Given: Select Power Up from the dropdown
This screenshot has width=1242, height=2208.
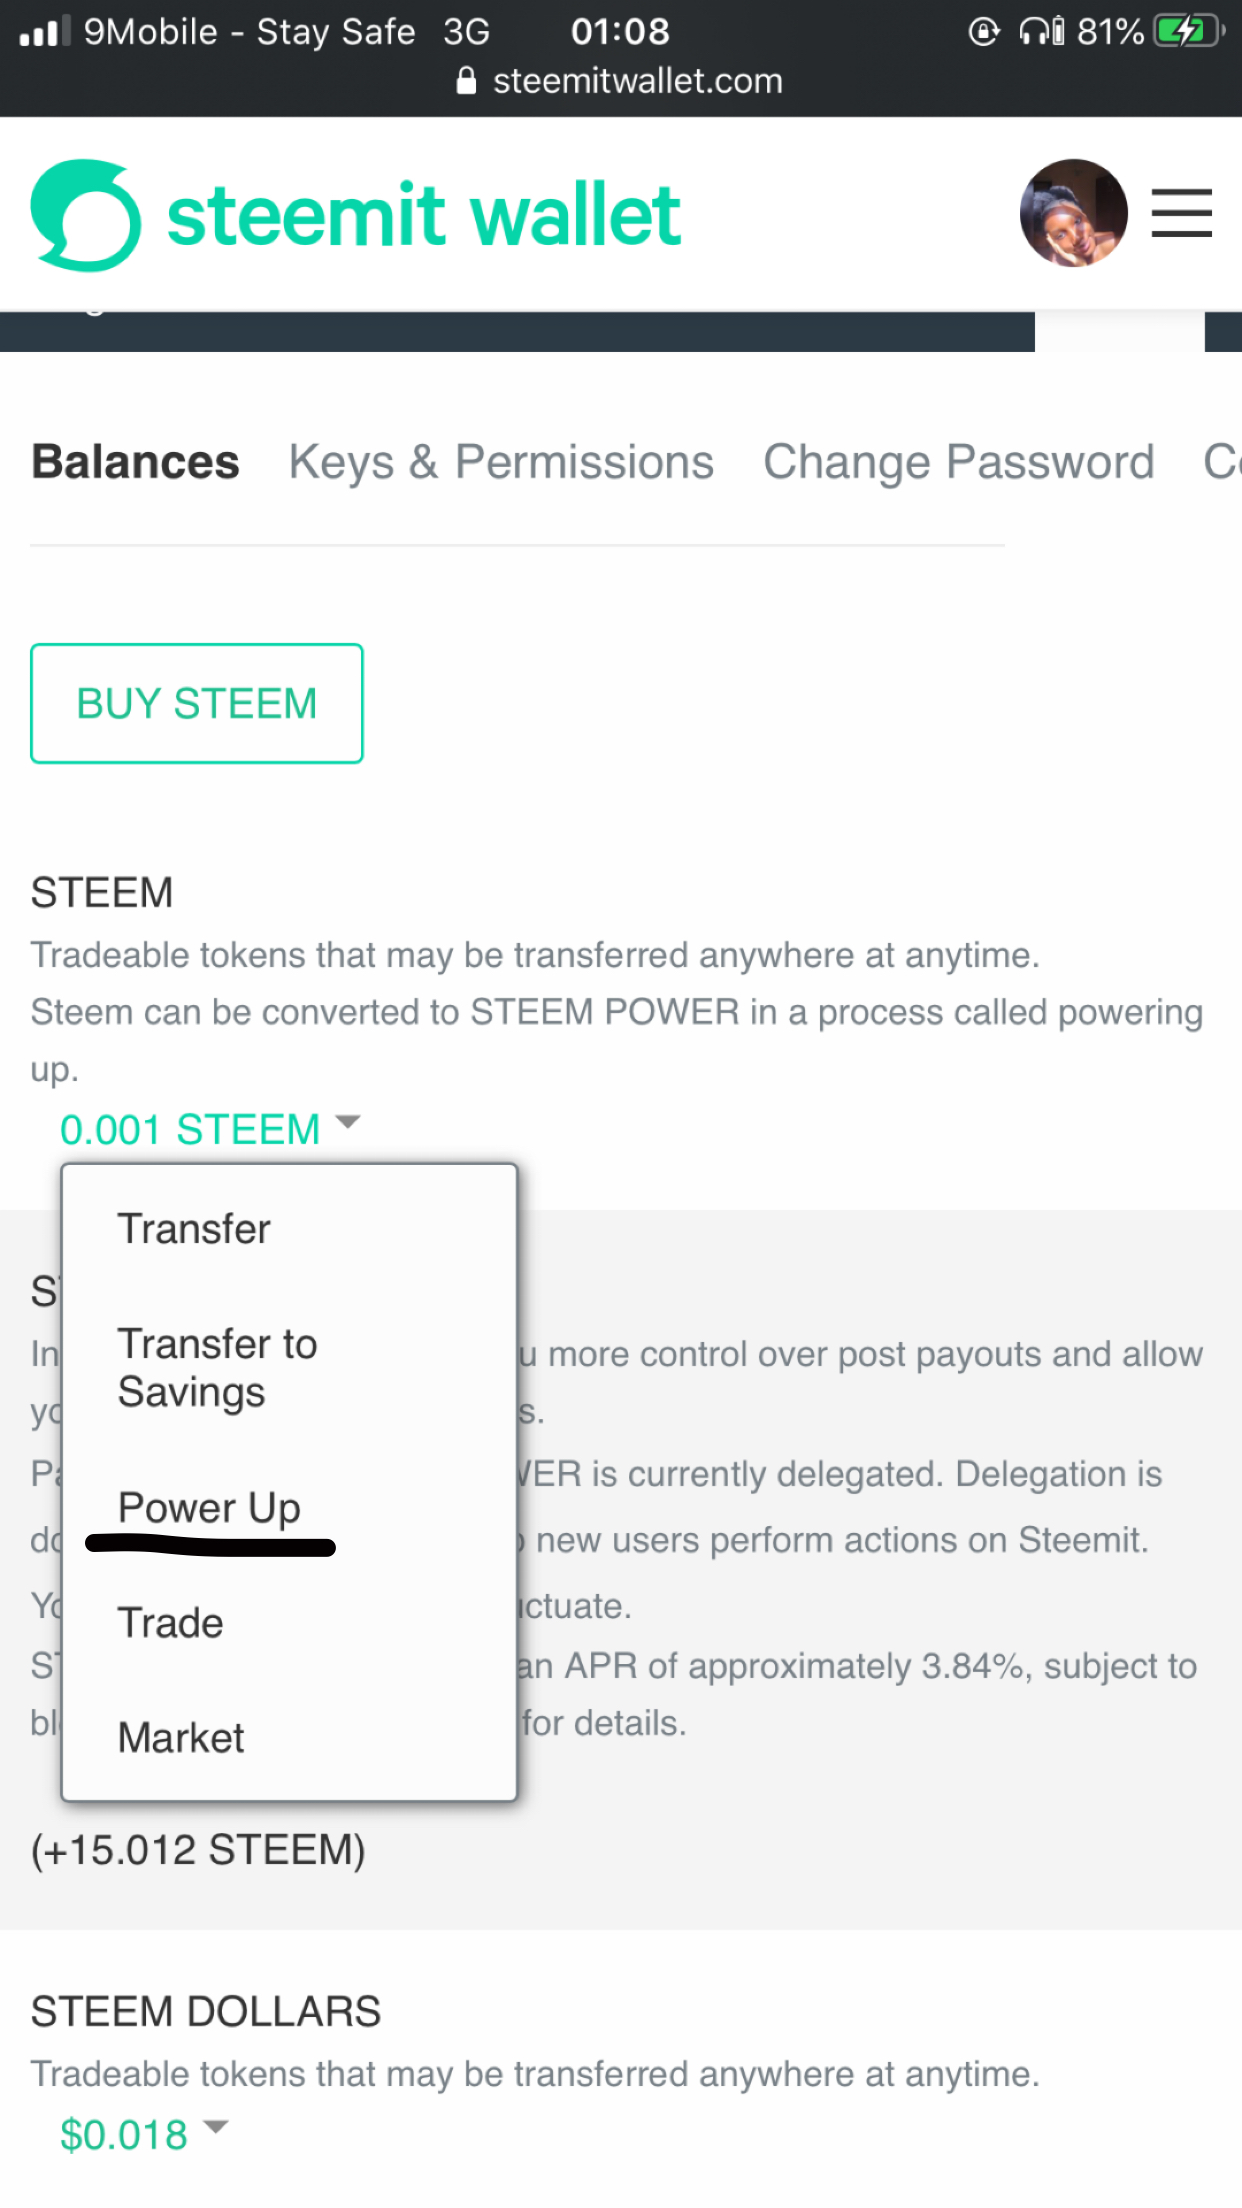Looking at the screenshot, I should [x=209, y=1508].
